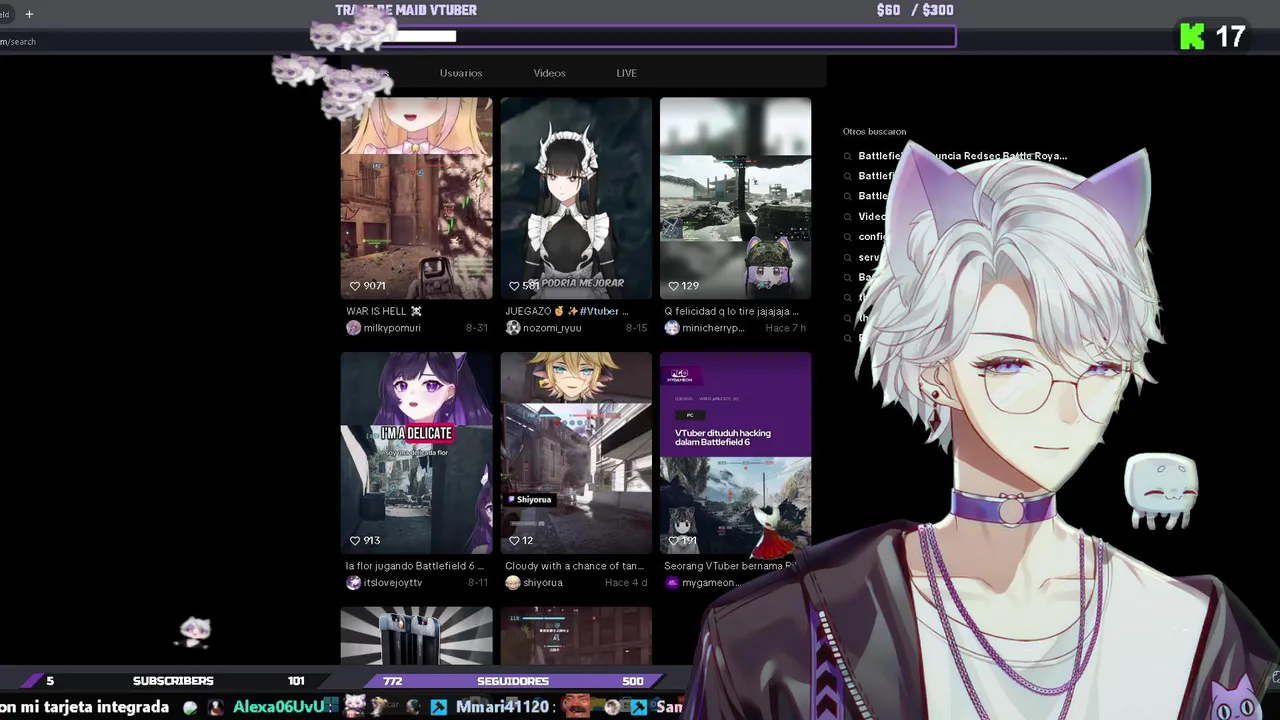Click the heart icon showing 12 likes
The height and width of the screenshot is (720, 1280).
(x=514, y=540)
